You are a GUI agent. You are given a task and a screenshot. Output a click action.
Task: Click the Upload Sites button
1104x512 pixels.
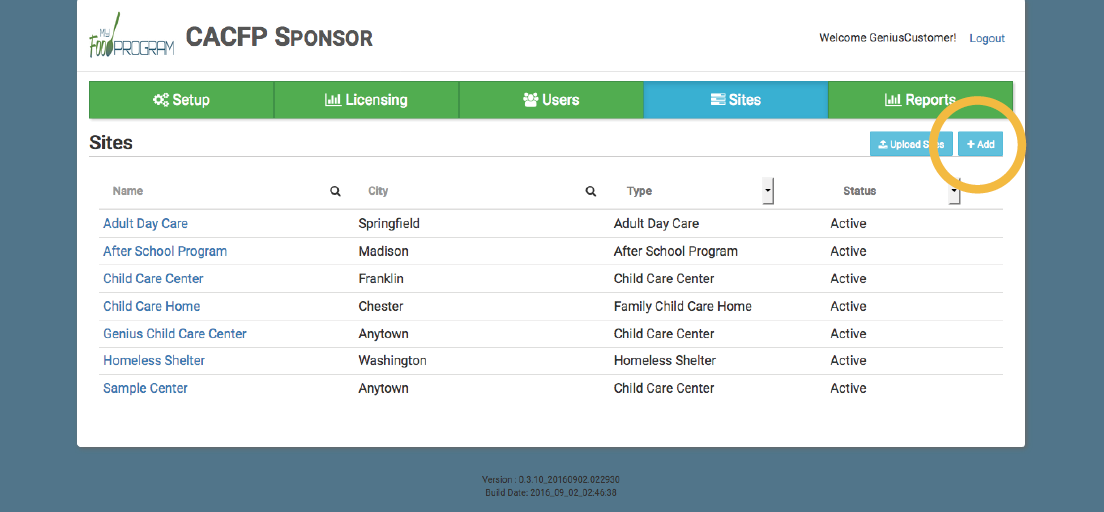pos(911,144)
